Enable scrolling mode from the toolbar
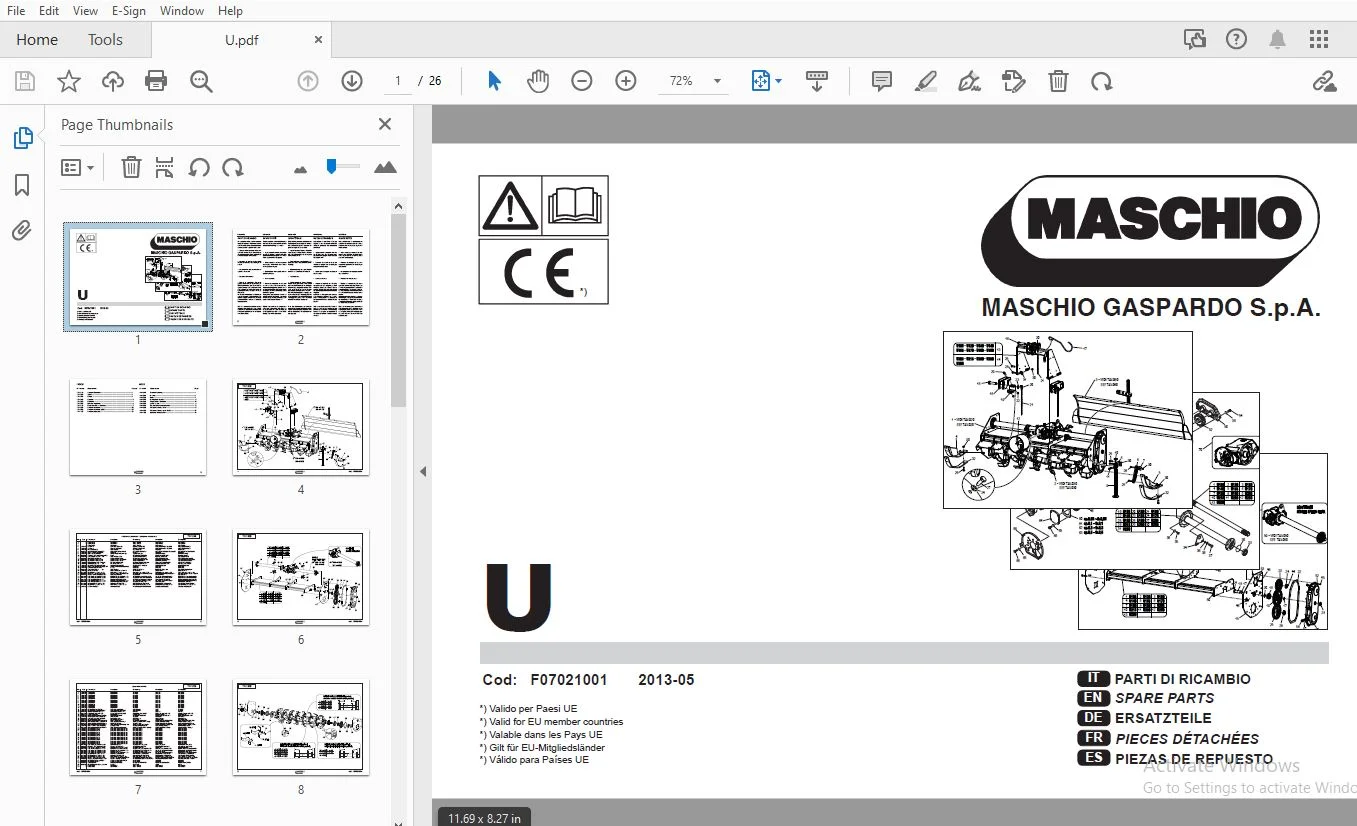This screenshot has width=1357, height=826. coord(817,81)
